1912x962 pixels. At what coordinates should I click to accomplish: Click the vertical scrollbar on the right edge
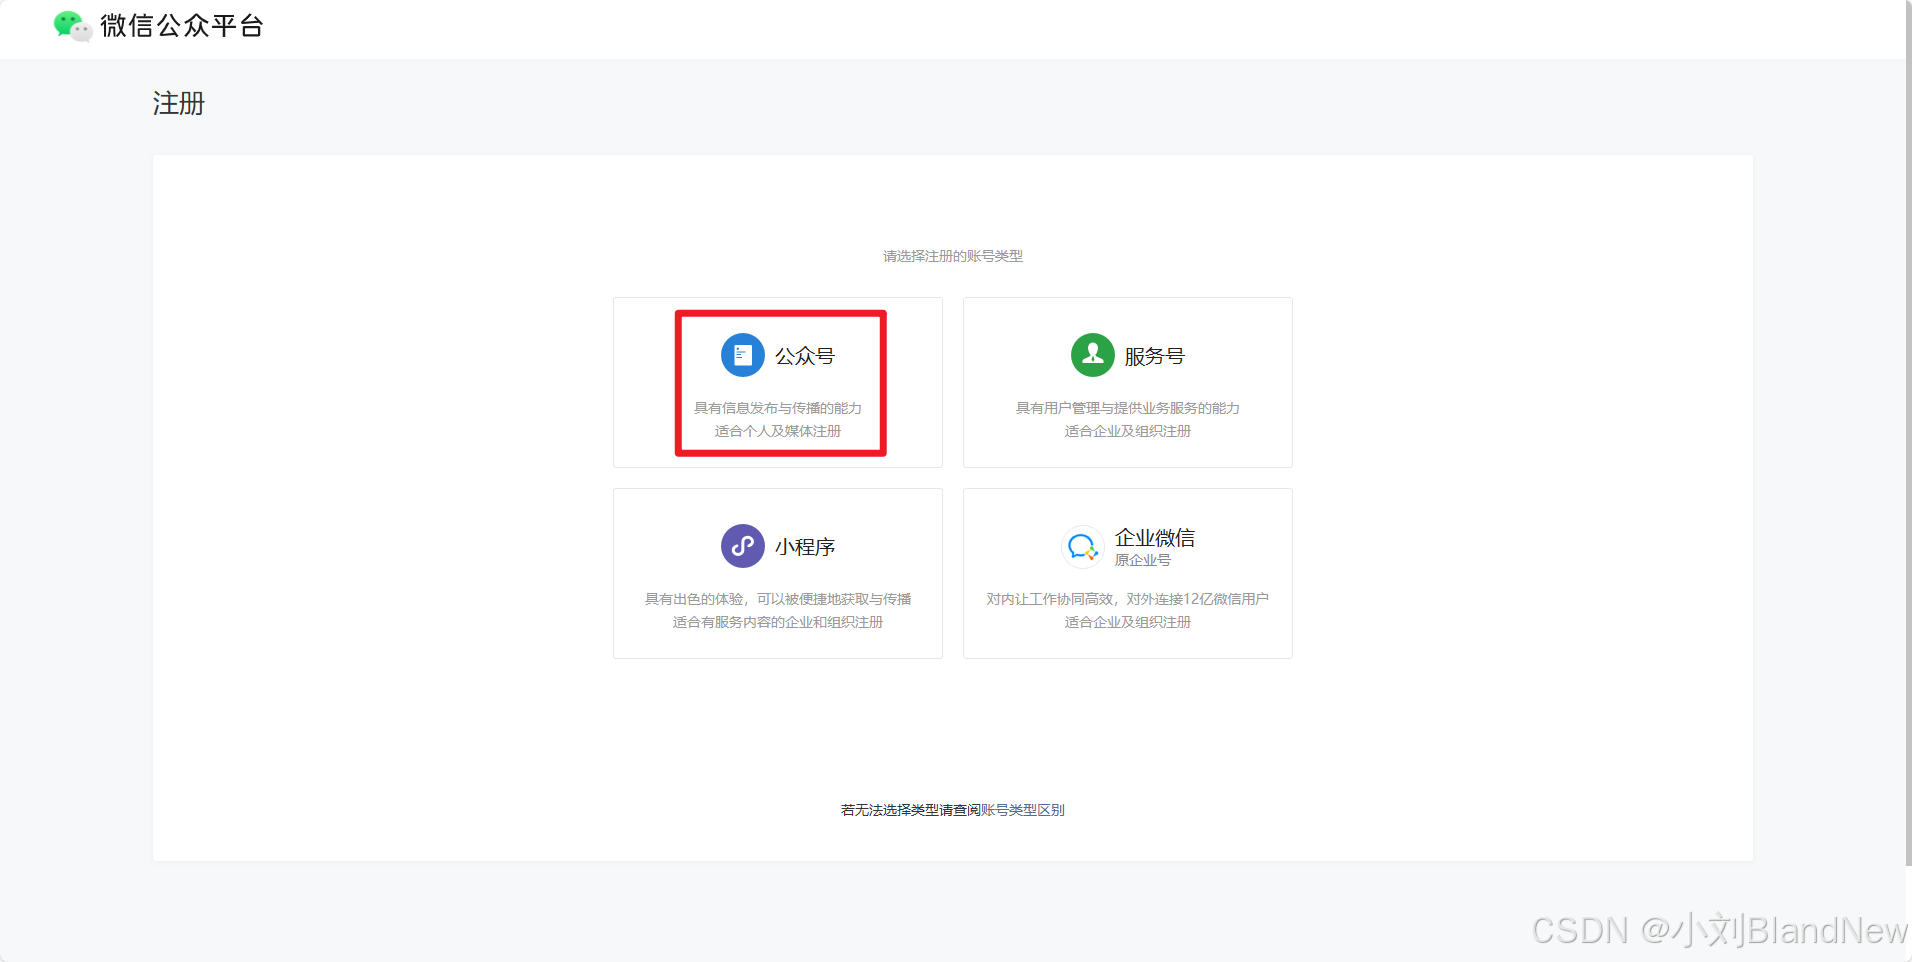tap(1909, 432)
